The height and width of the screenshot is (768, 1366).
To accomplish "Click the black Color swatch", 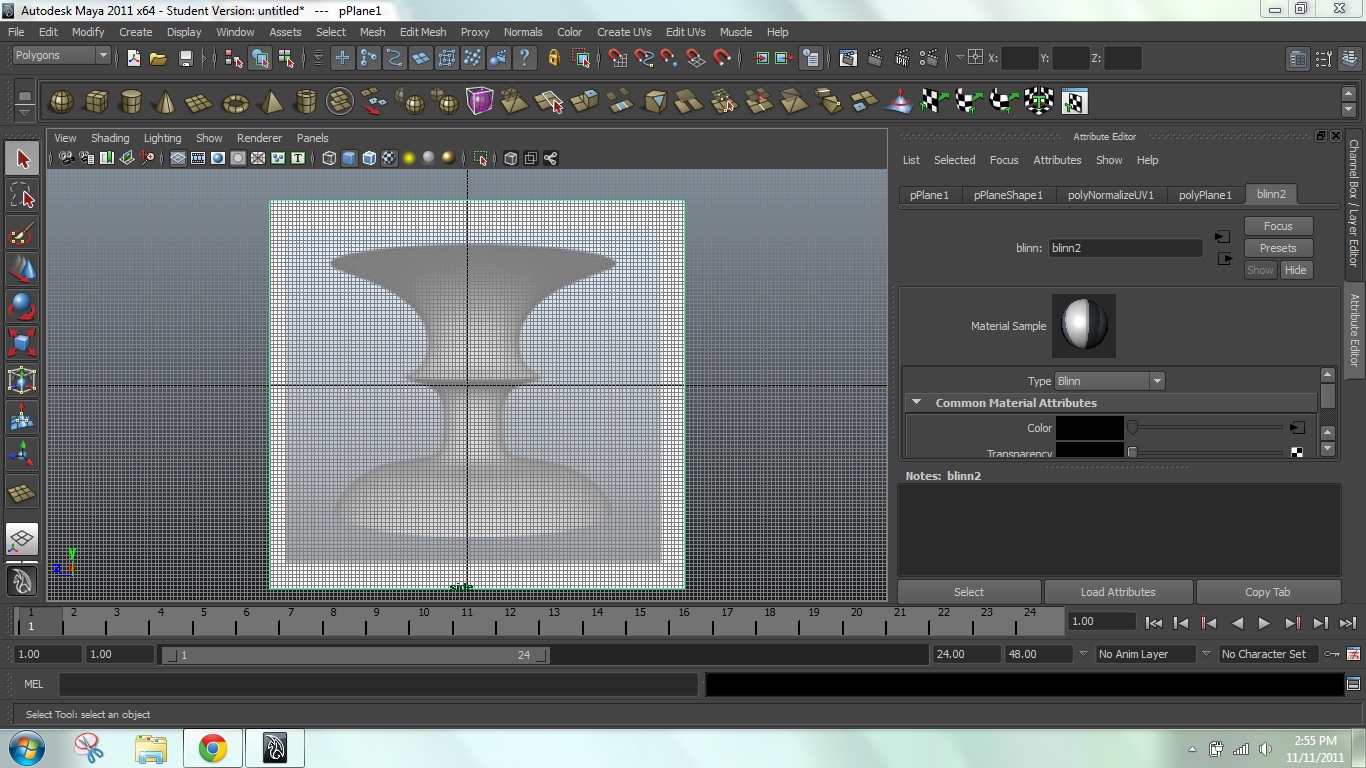I will tap(1090, 428).
